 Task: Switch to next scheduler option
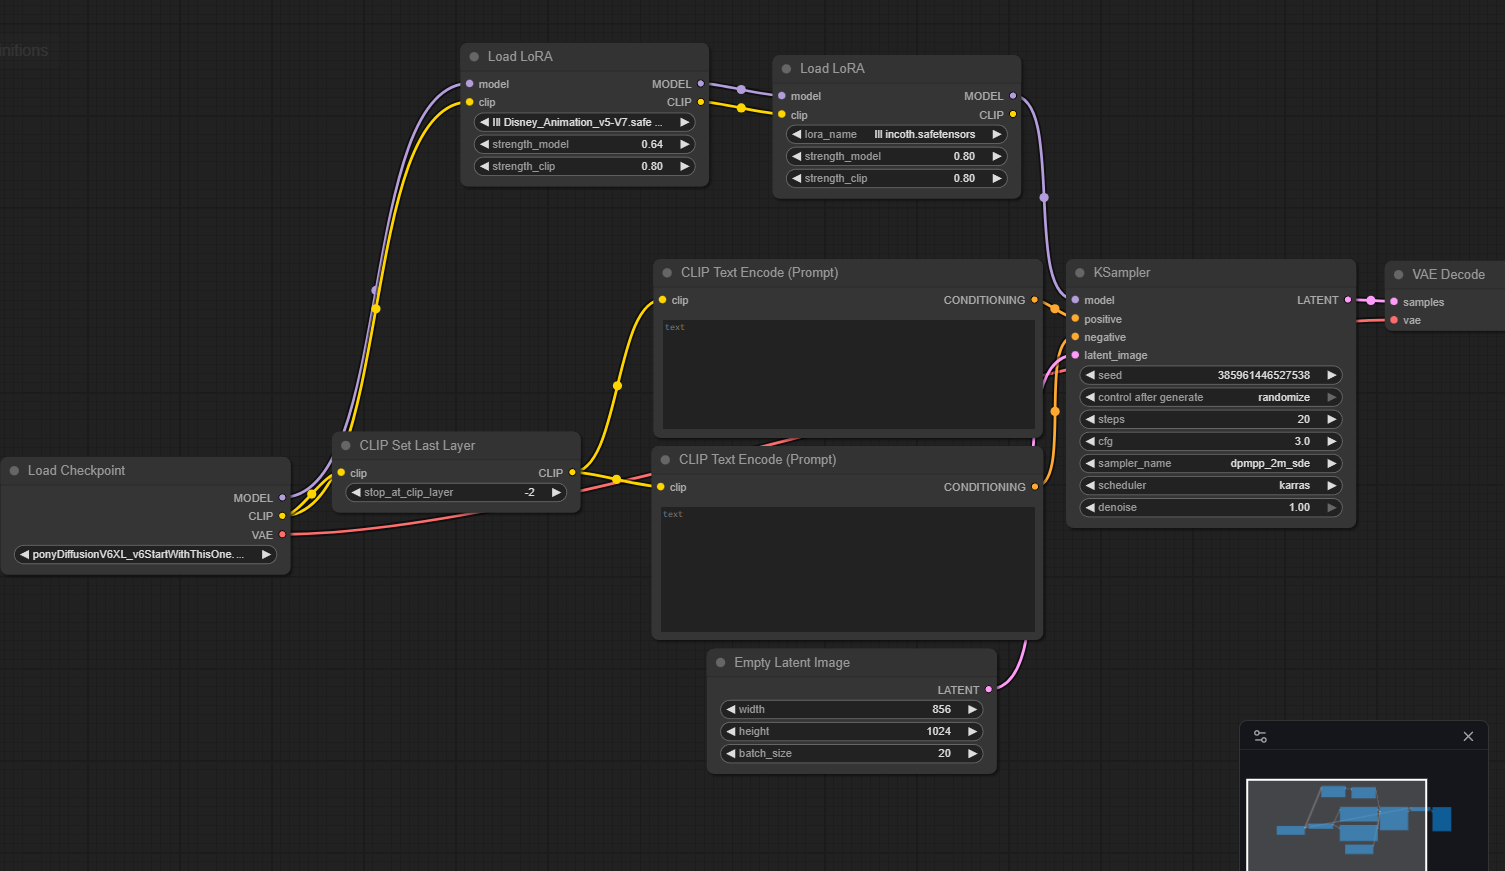[x=1332, y=485]
